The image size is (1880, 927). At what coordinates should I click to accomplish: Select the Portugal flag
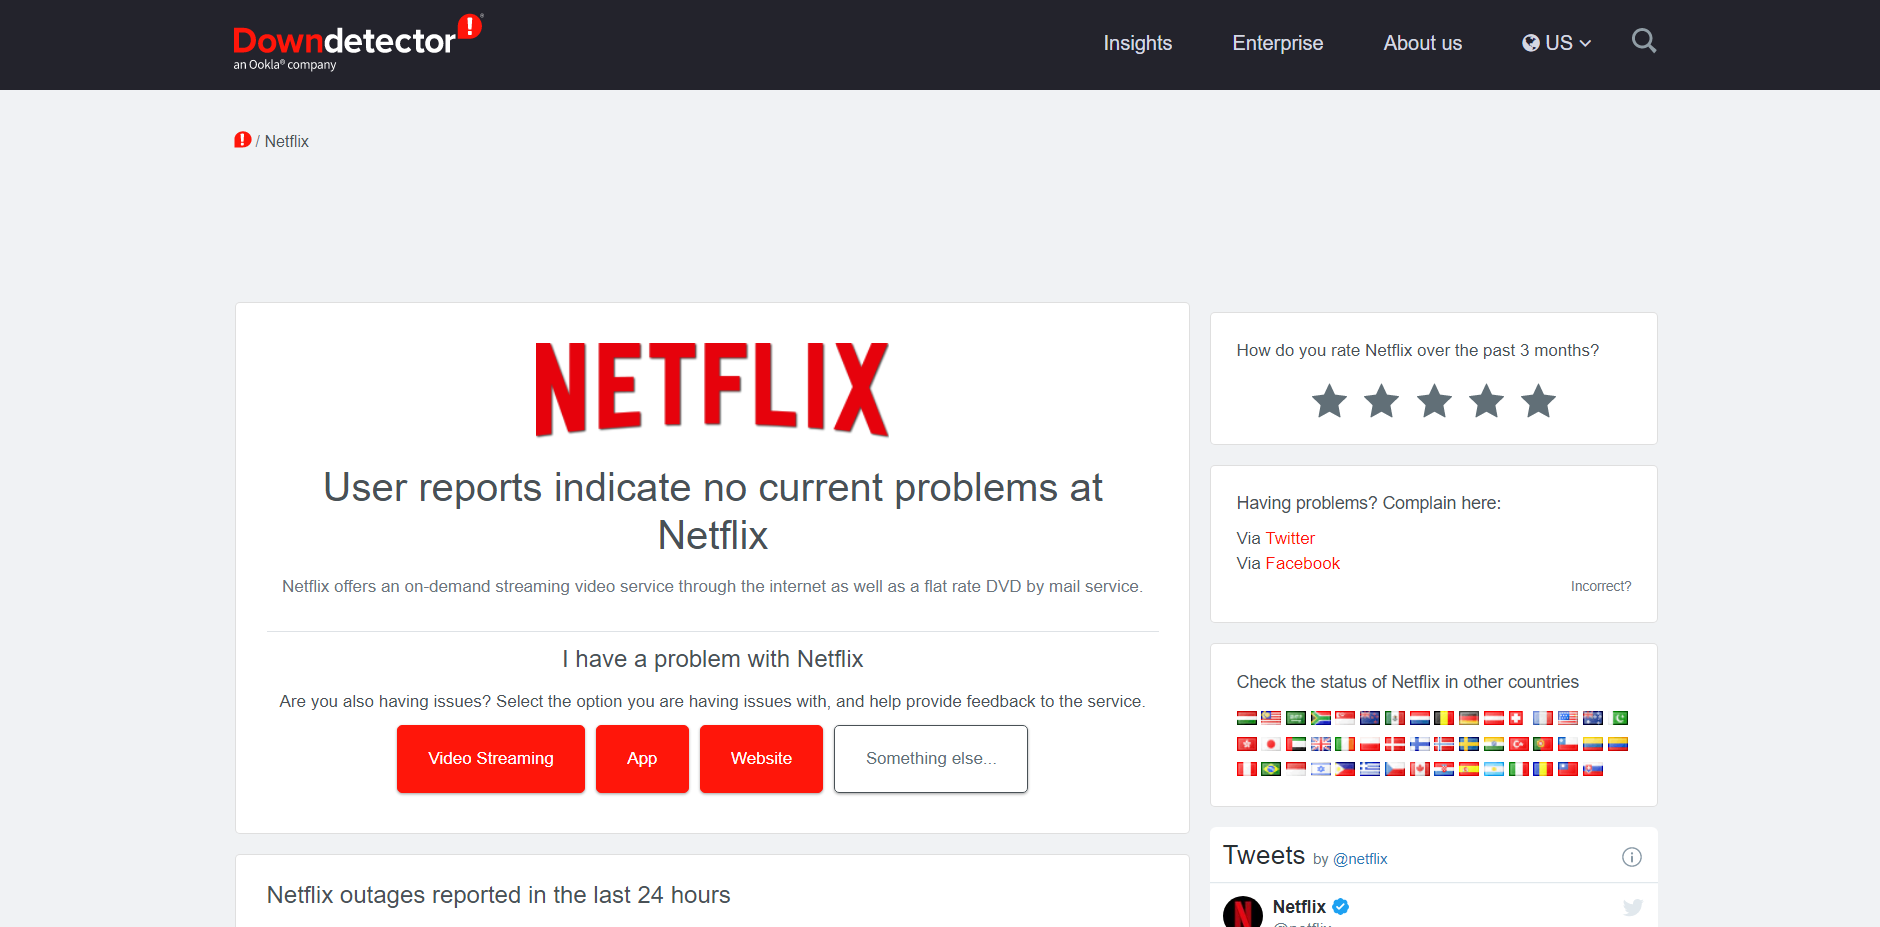(x=1543, y=744)
